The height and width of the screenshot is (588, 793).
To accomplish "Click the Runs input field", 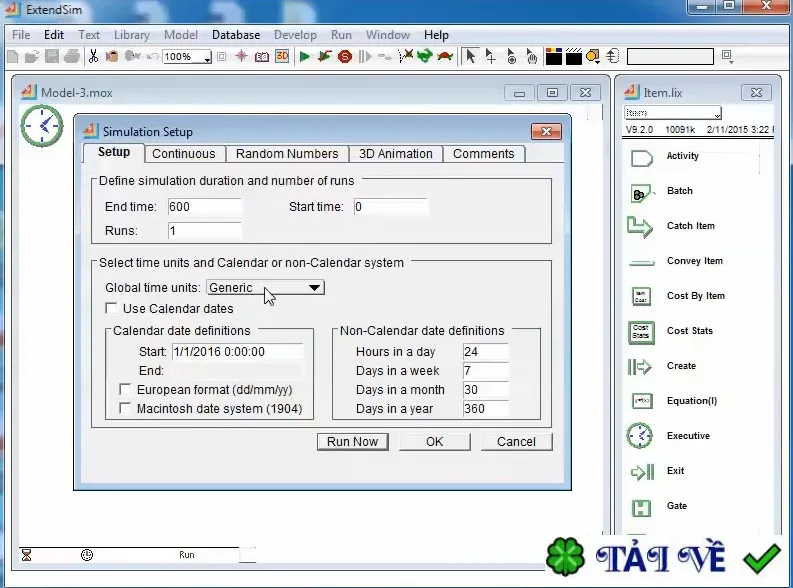I will [204, 231].
